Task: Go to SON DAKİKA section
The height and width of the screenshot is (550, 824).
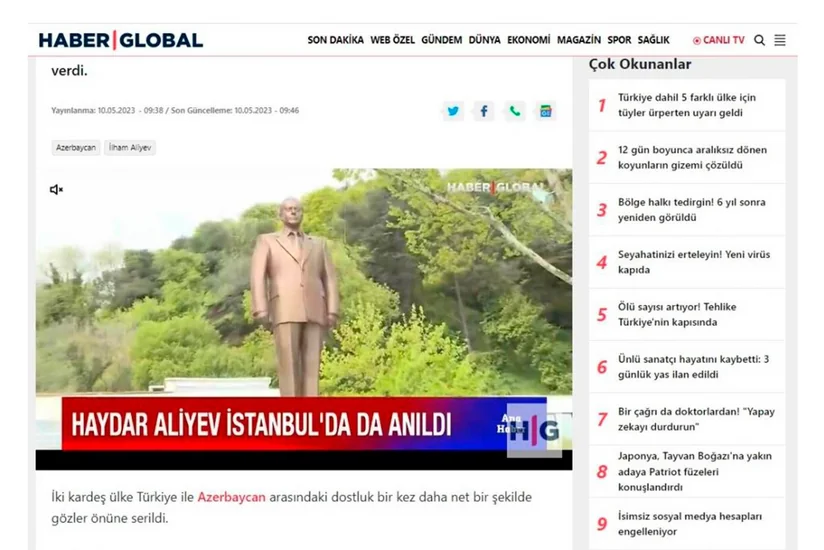Action: click(x=335, y=40)
